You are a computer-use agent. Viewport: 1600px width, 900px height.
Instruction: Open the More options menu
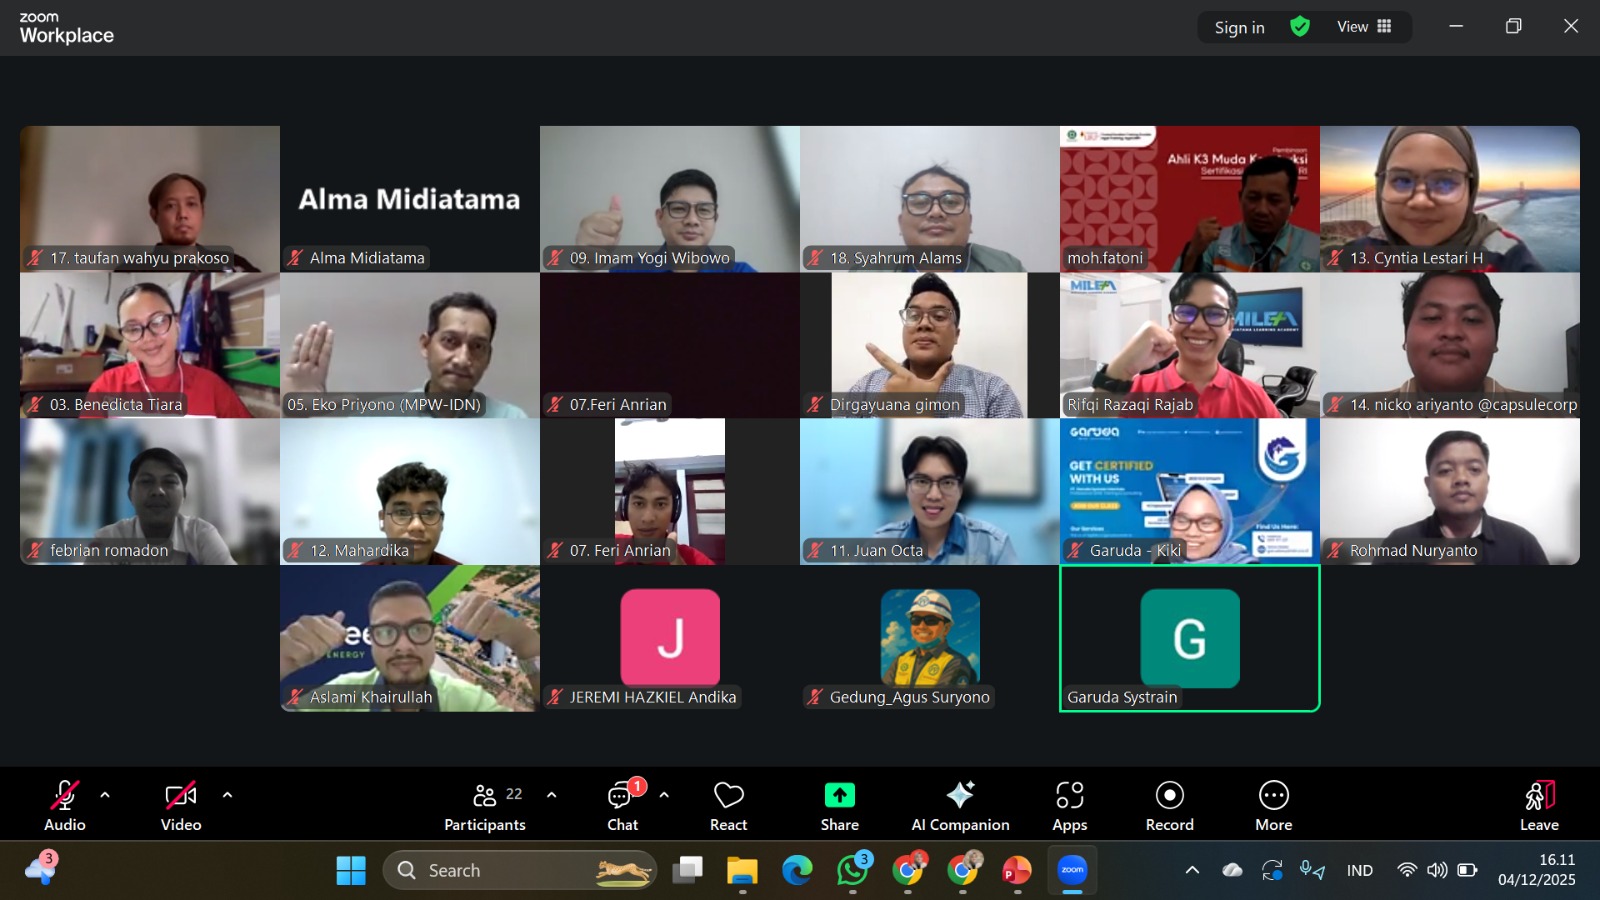(1273, 805)
